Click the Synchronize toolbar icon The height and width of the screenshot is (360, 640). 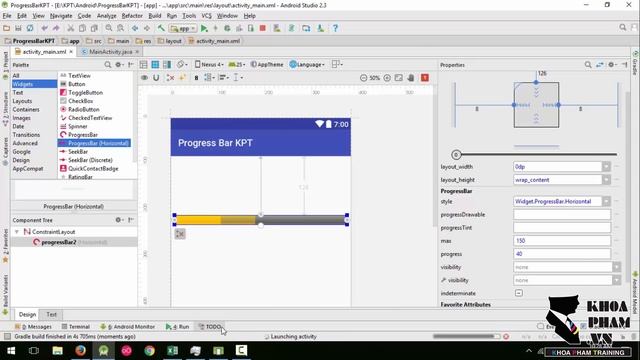point(30,28)
